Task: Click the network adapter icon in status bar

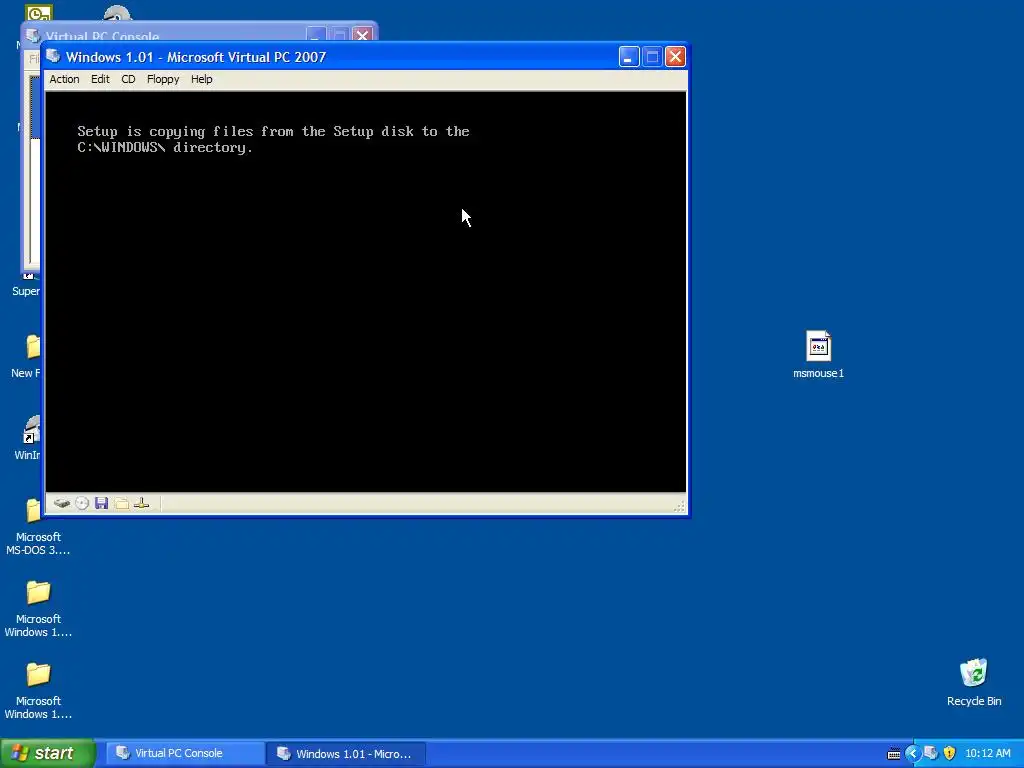Action: 142,503
